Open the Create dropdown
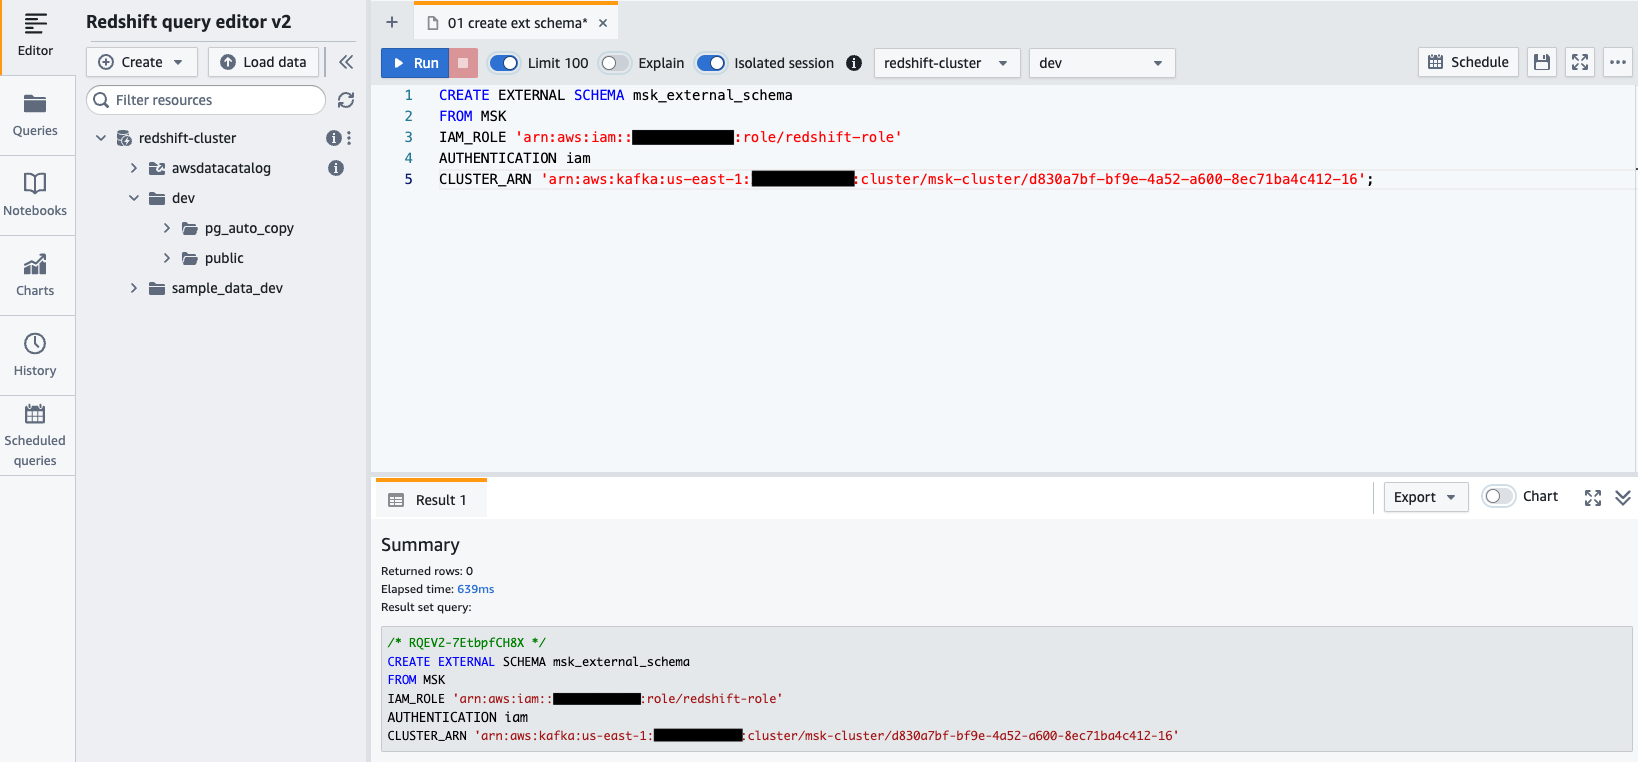Viewport: 1638px width, 762px height. click(141, 62)
